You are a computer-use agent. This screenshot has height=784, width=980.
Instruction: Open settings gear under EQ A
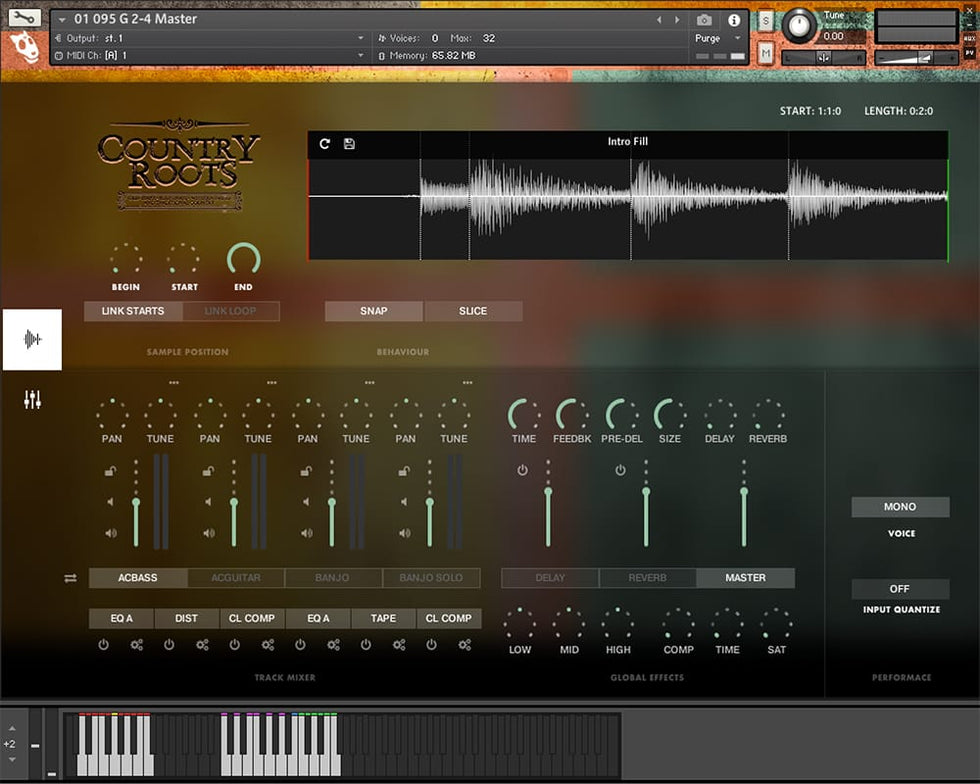[x=137, y=645]
